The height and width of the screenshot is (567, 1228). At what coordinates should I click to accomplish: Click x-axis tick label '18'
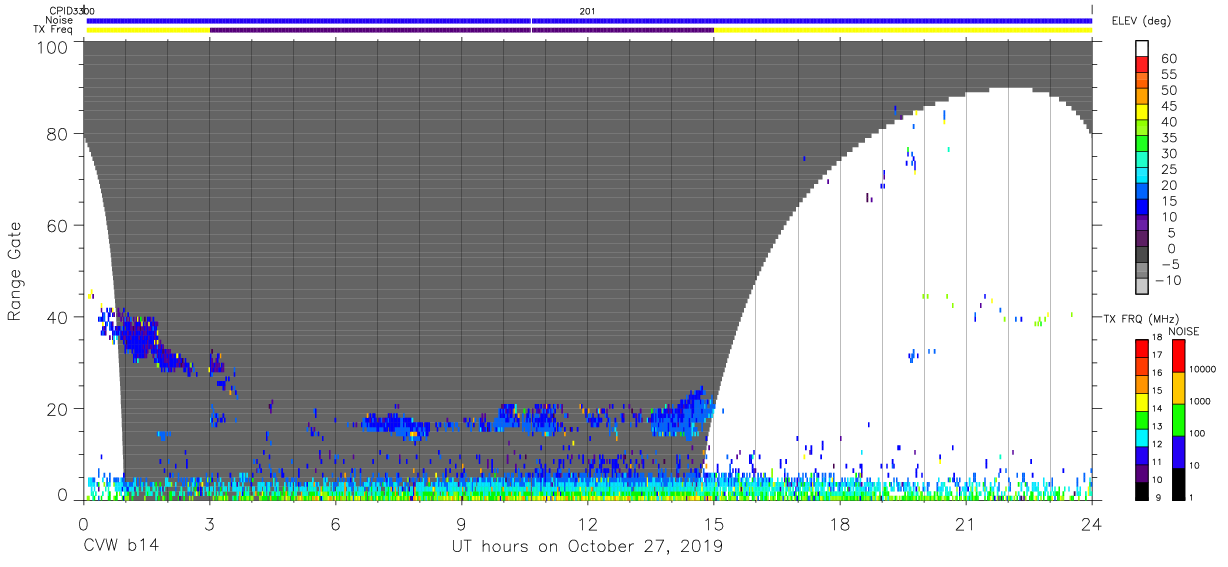(x=839, y=524)
